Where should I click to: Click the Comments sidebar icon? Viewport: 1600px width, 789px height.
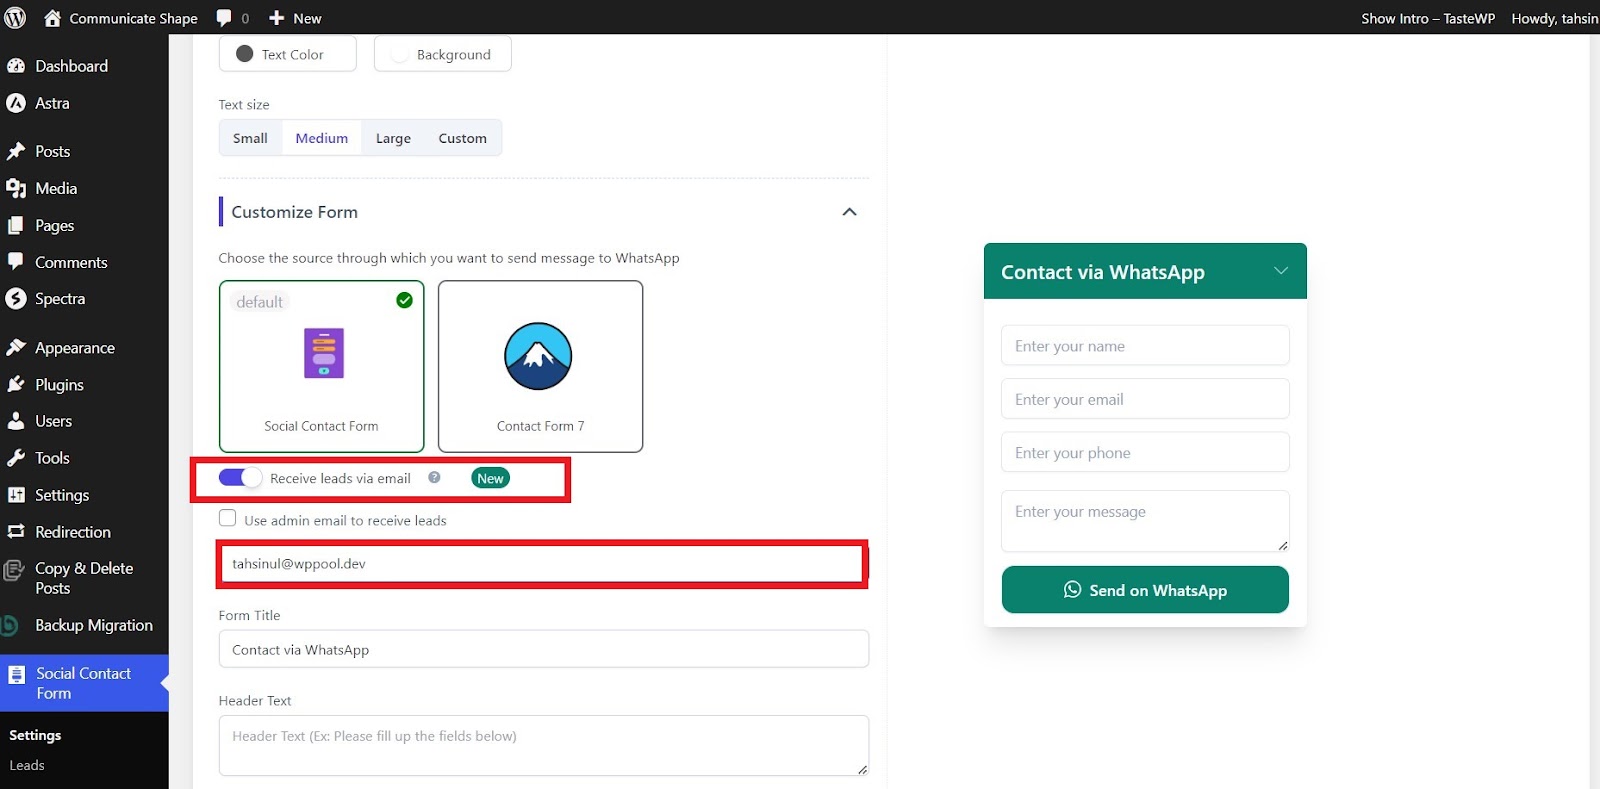[x=15, y=262]
